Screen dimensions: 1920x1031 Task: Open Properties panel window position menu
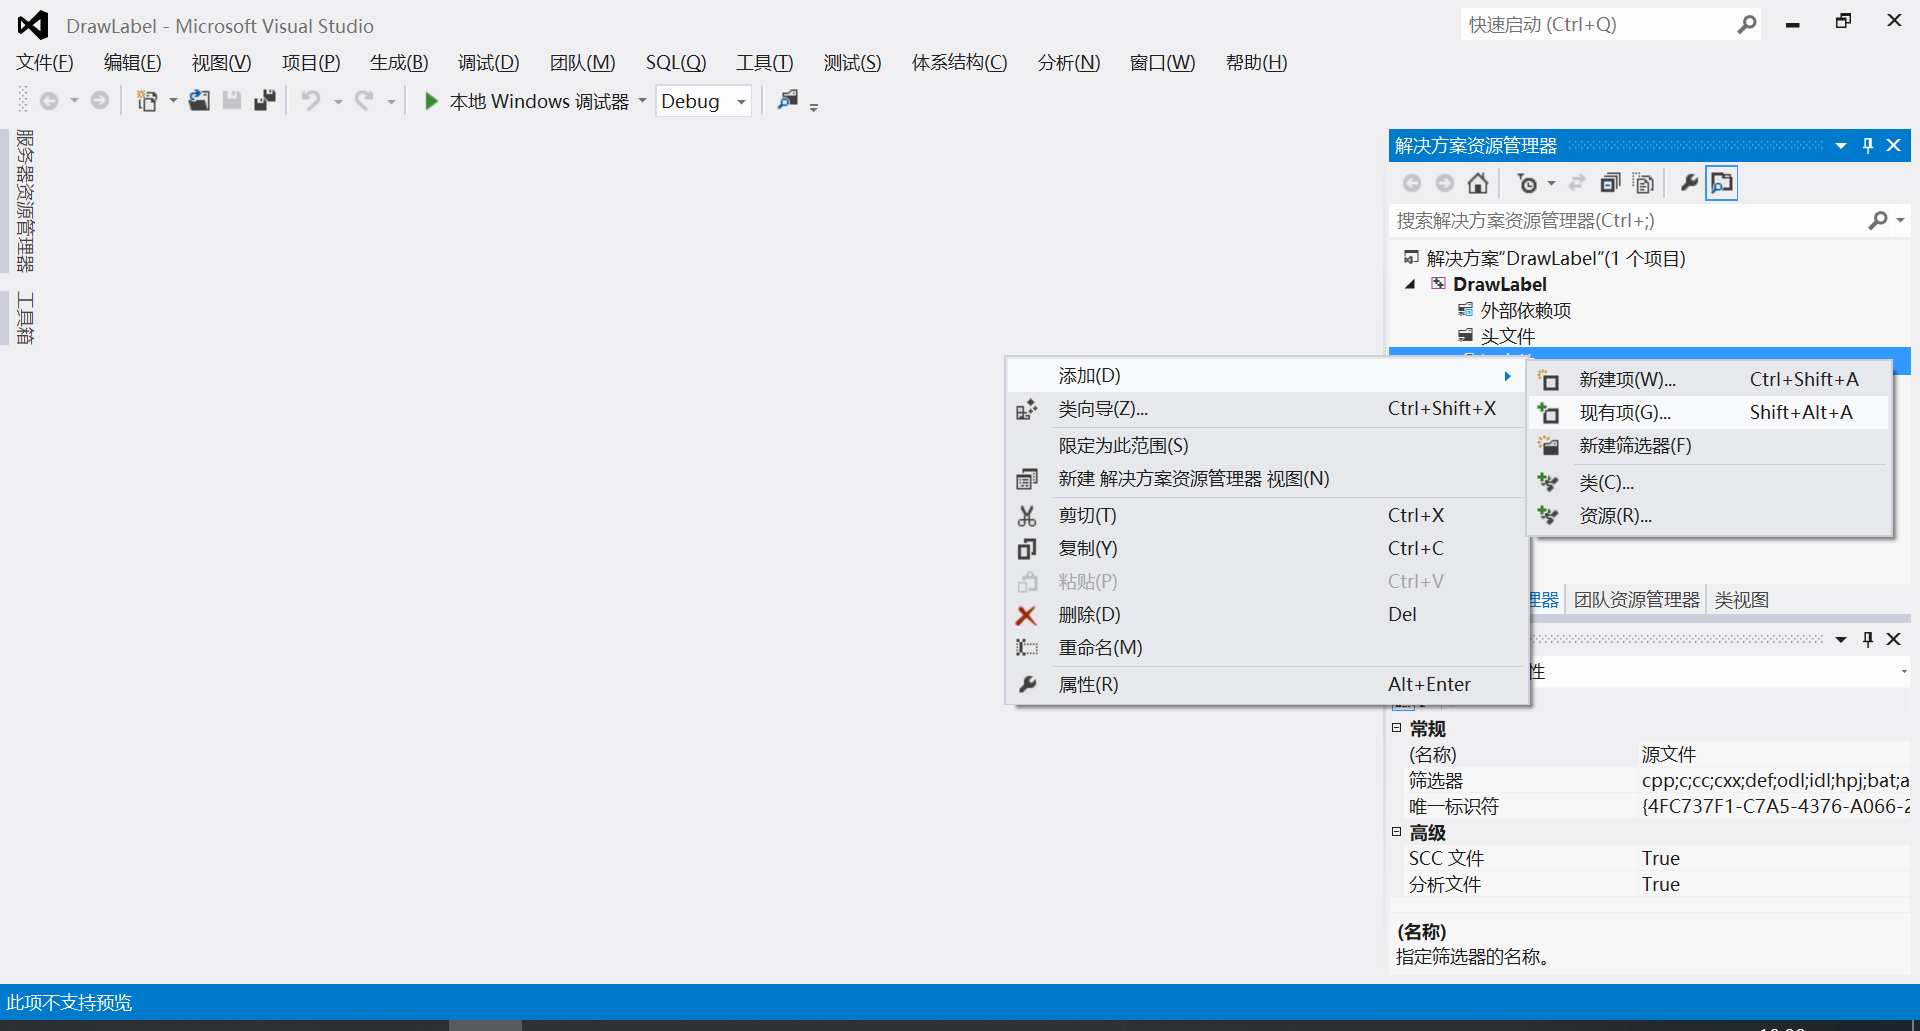click(1841, 640)
